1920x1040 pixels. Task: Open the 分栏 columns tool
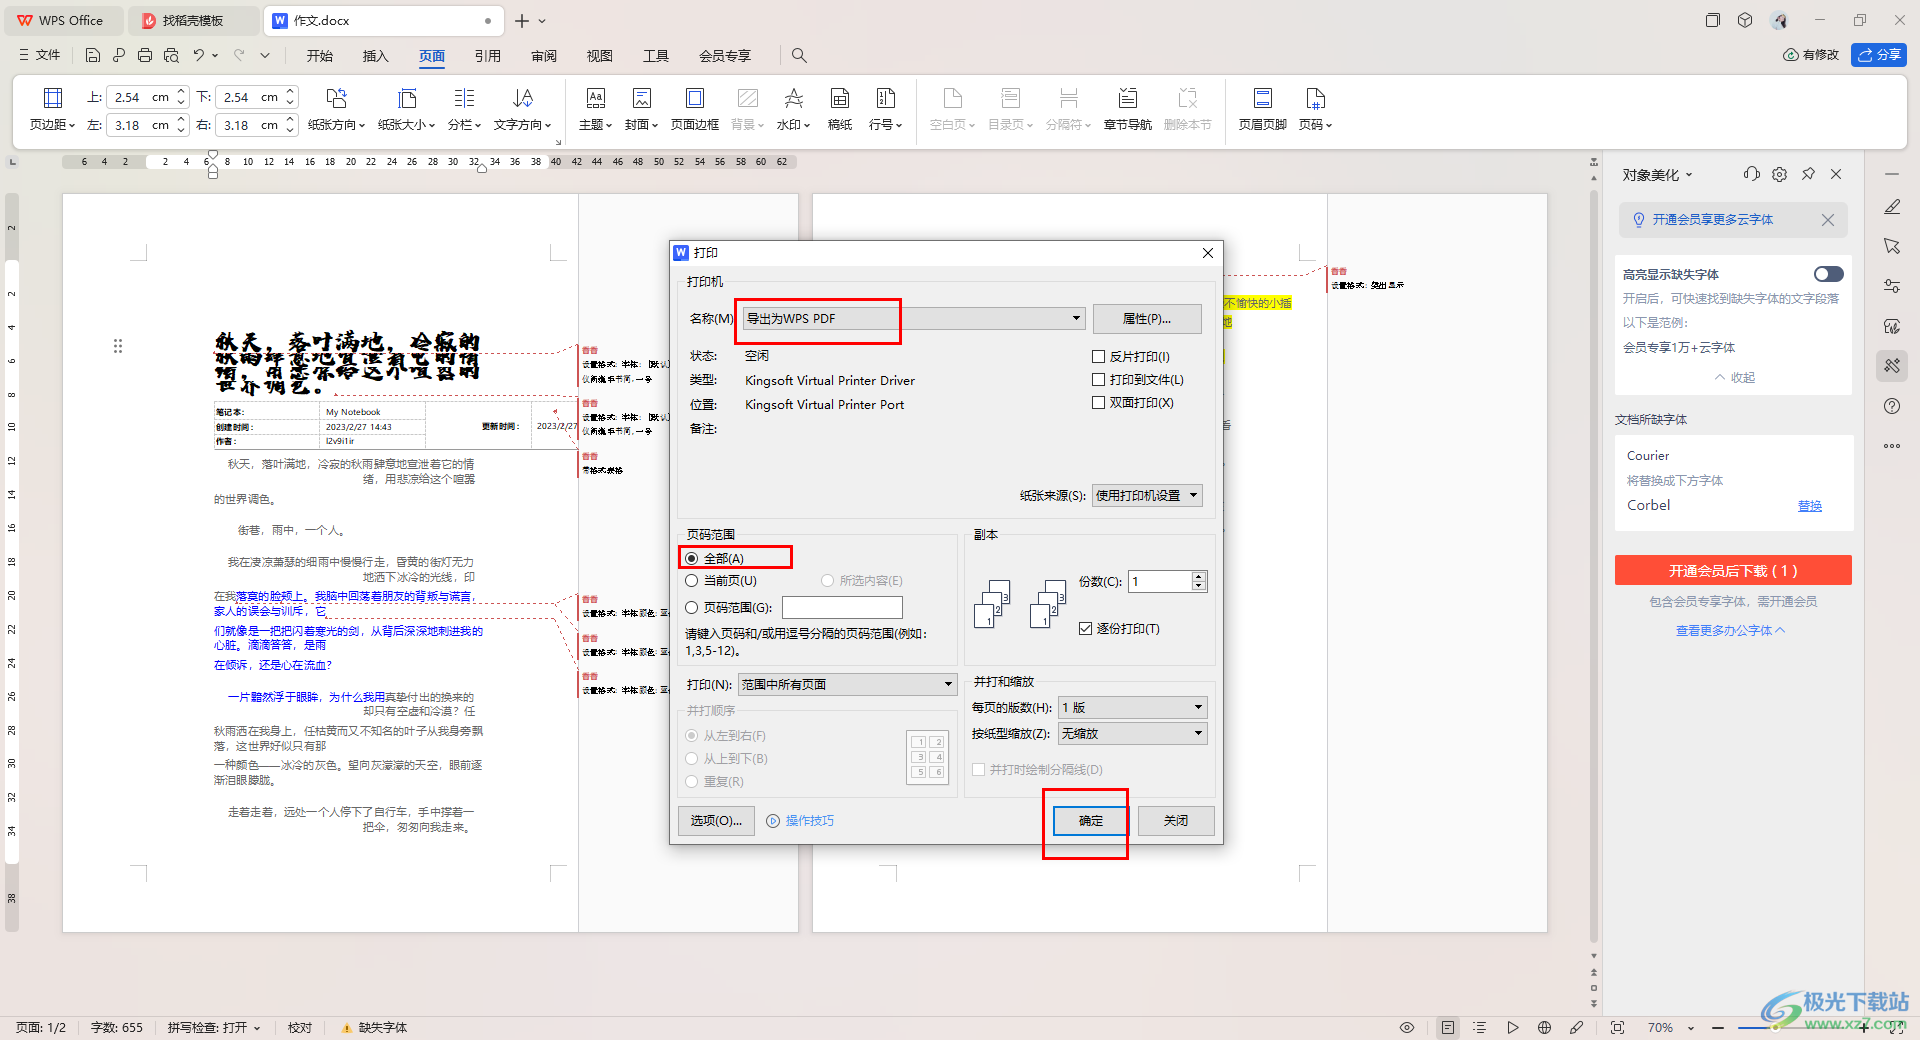click(464, 108)
